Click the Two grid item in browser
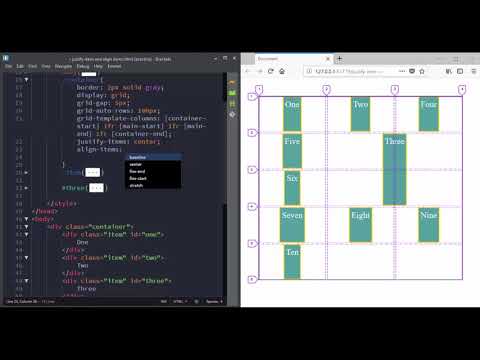This screenshot has width=480, height=360. point(360,114)
